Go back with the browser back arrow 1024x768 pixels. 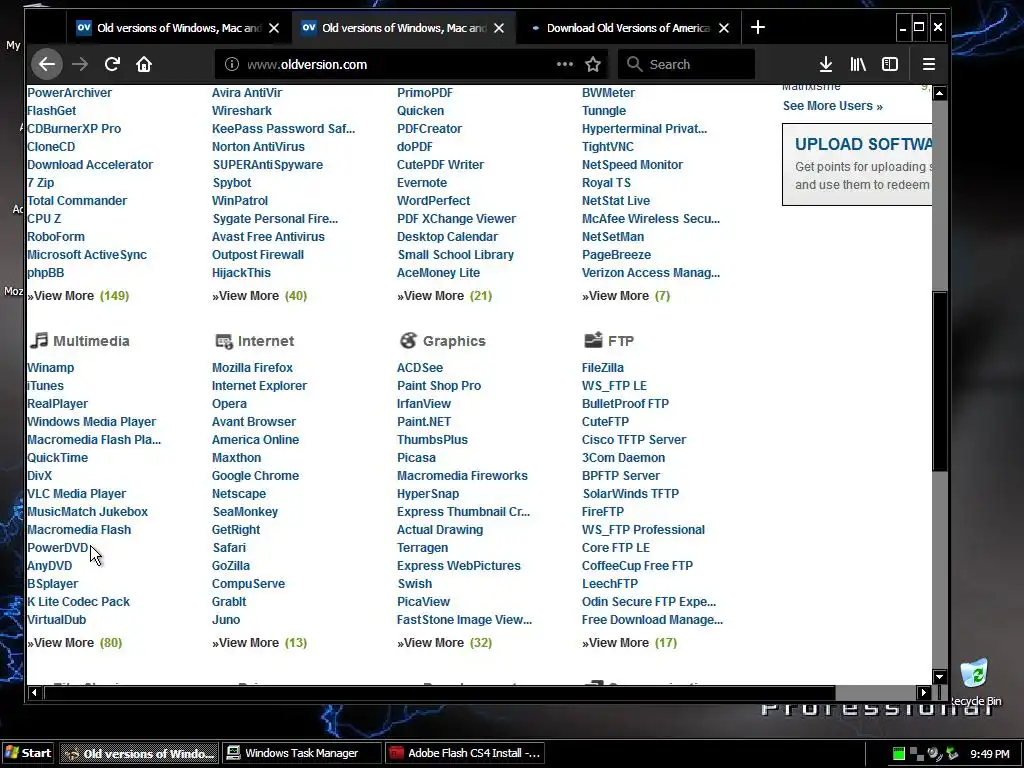(x=47, y=64)
